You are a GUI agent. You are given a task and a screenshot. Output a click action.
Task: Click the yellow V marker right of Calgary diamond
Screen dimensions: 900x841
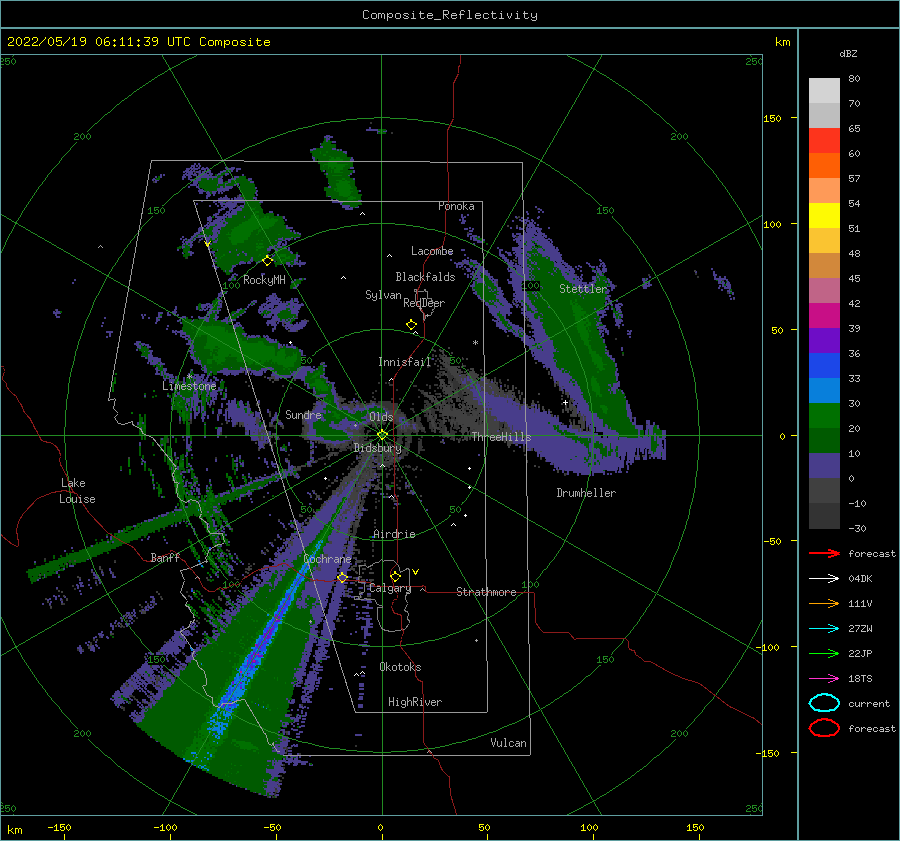pos(415,572)
